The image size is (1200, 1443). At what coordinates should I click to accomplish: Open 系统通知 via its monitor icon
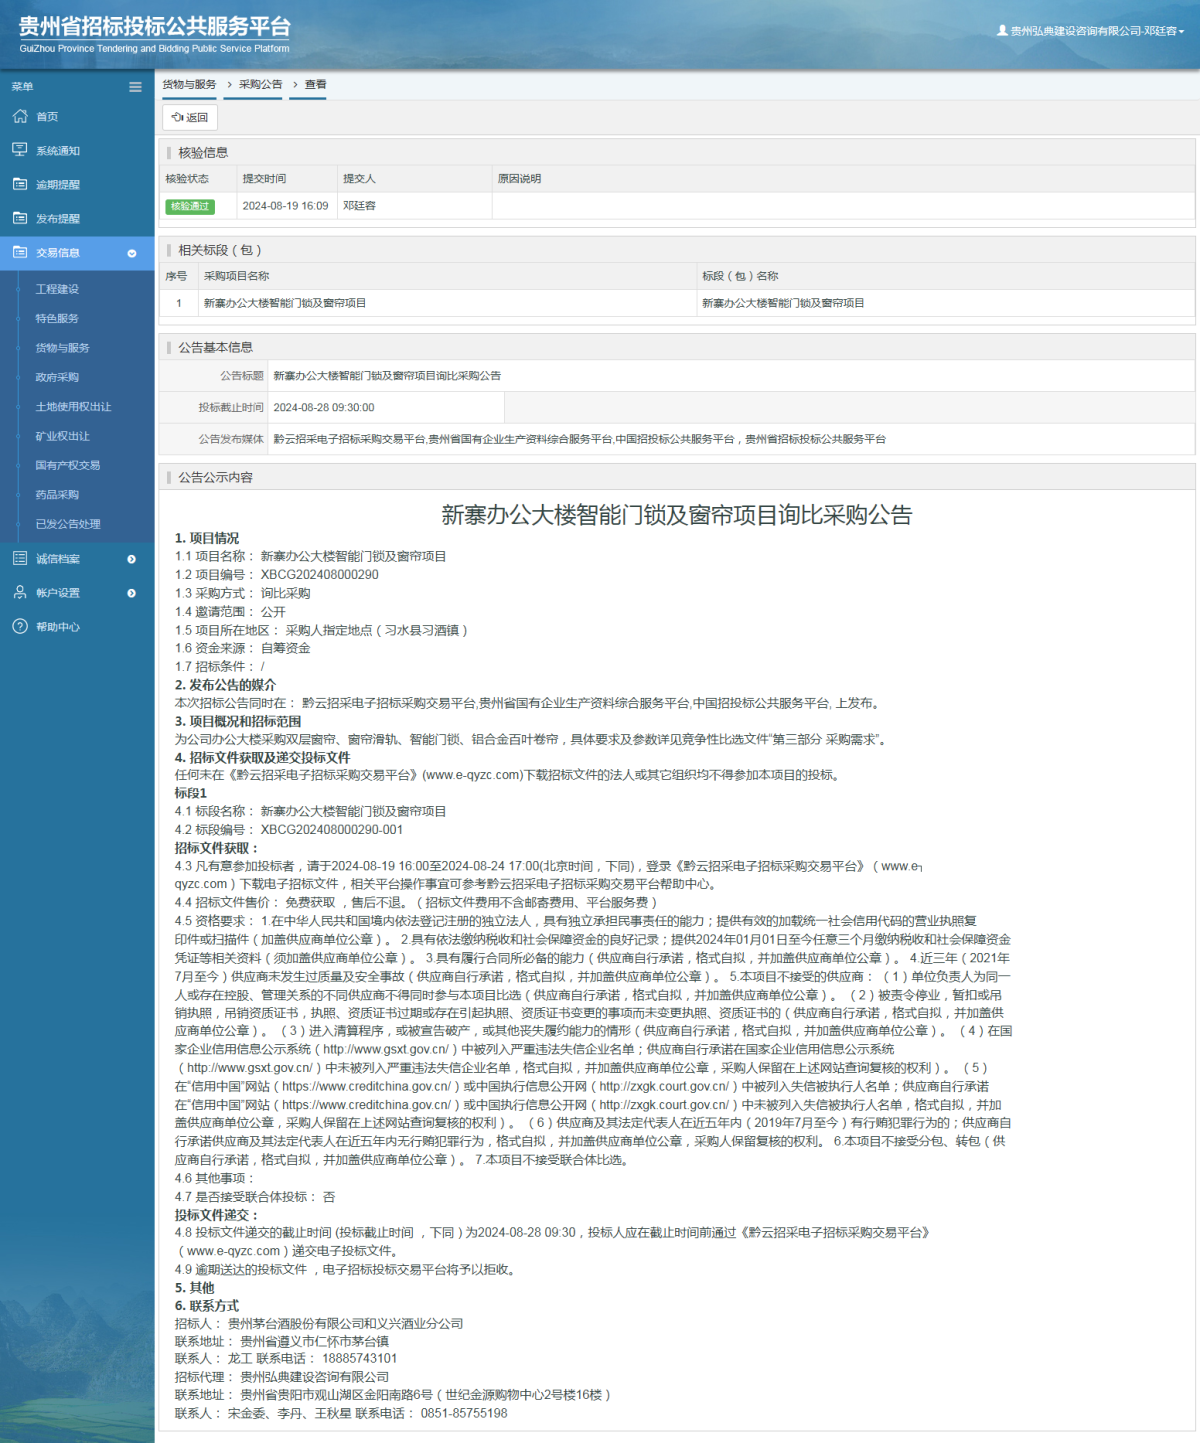click(21, 150)
